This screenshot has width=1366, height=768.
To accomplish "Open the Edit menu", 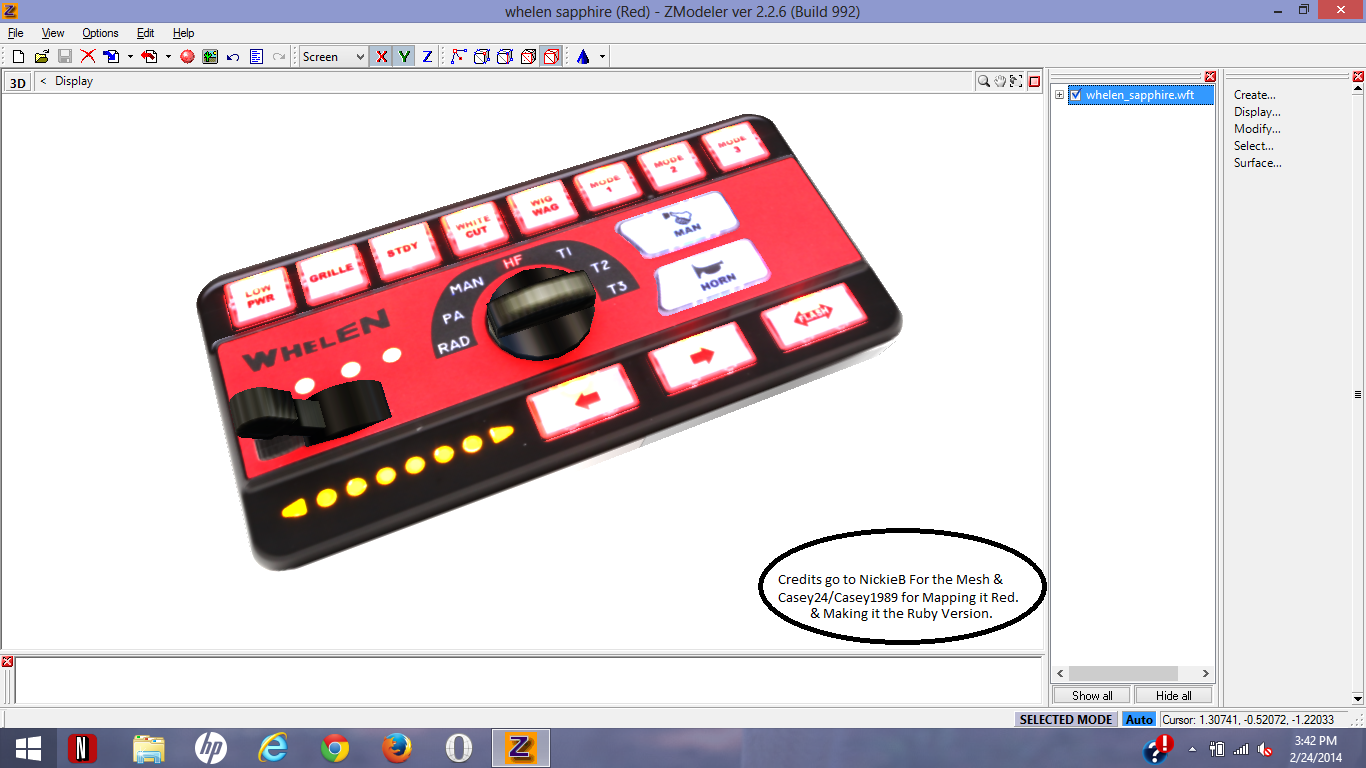I will click(x=145, y=33).
